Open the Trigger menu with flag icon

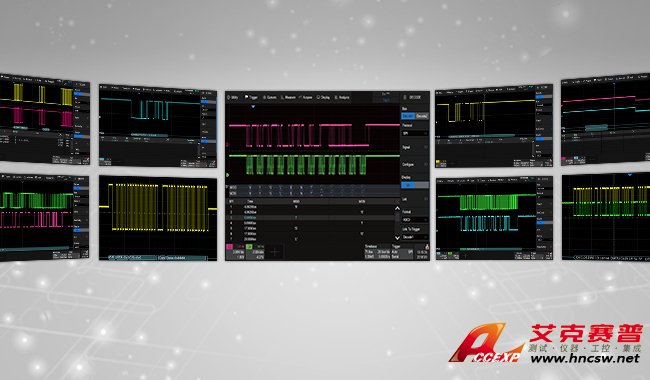[252, 97]
